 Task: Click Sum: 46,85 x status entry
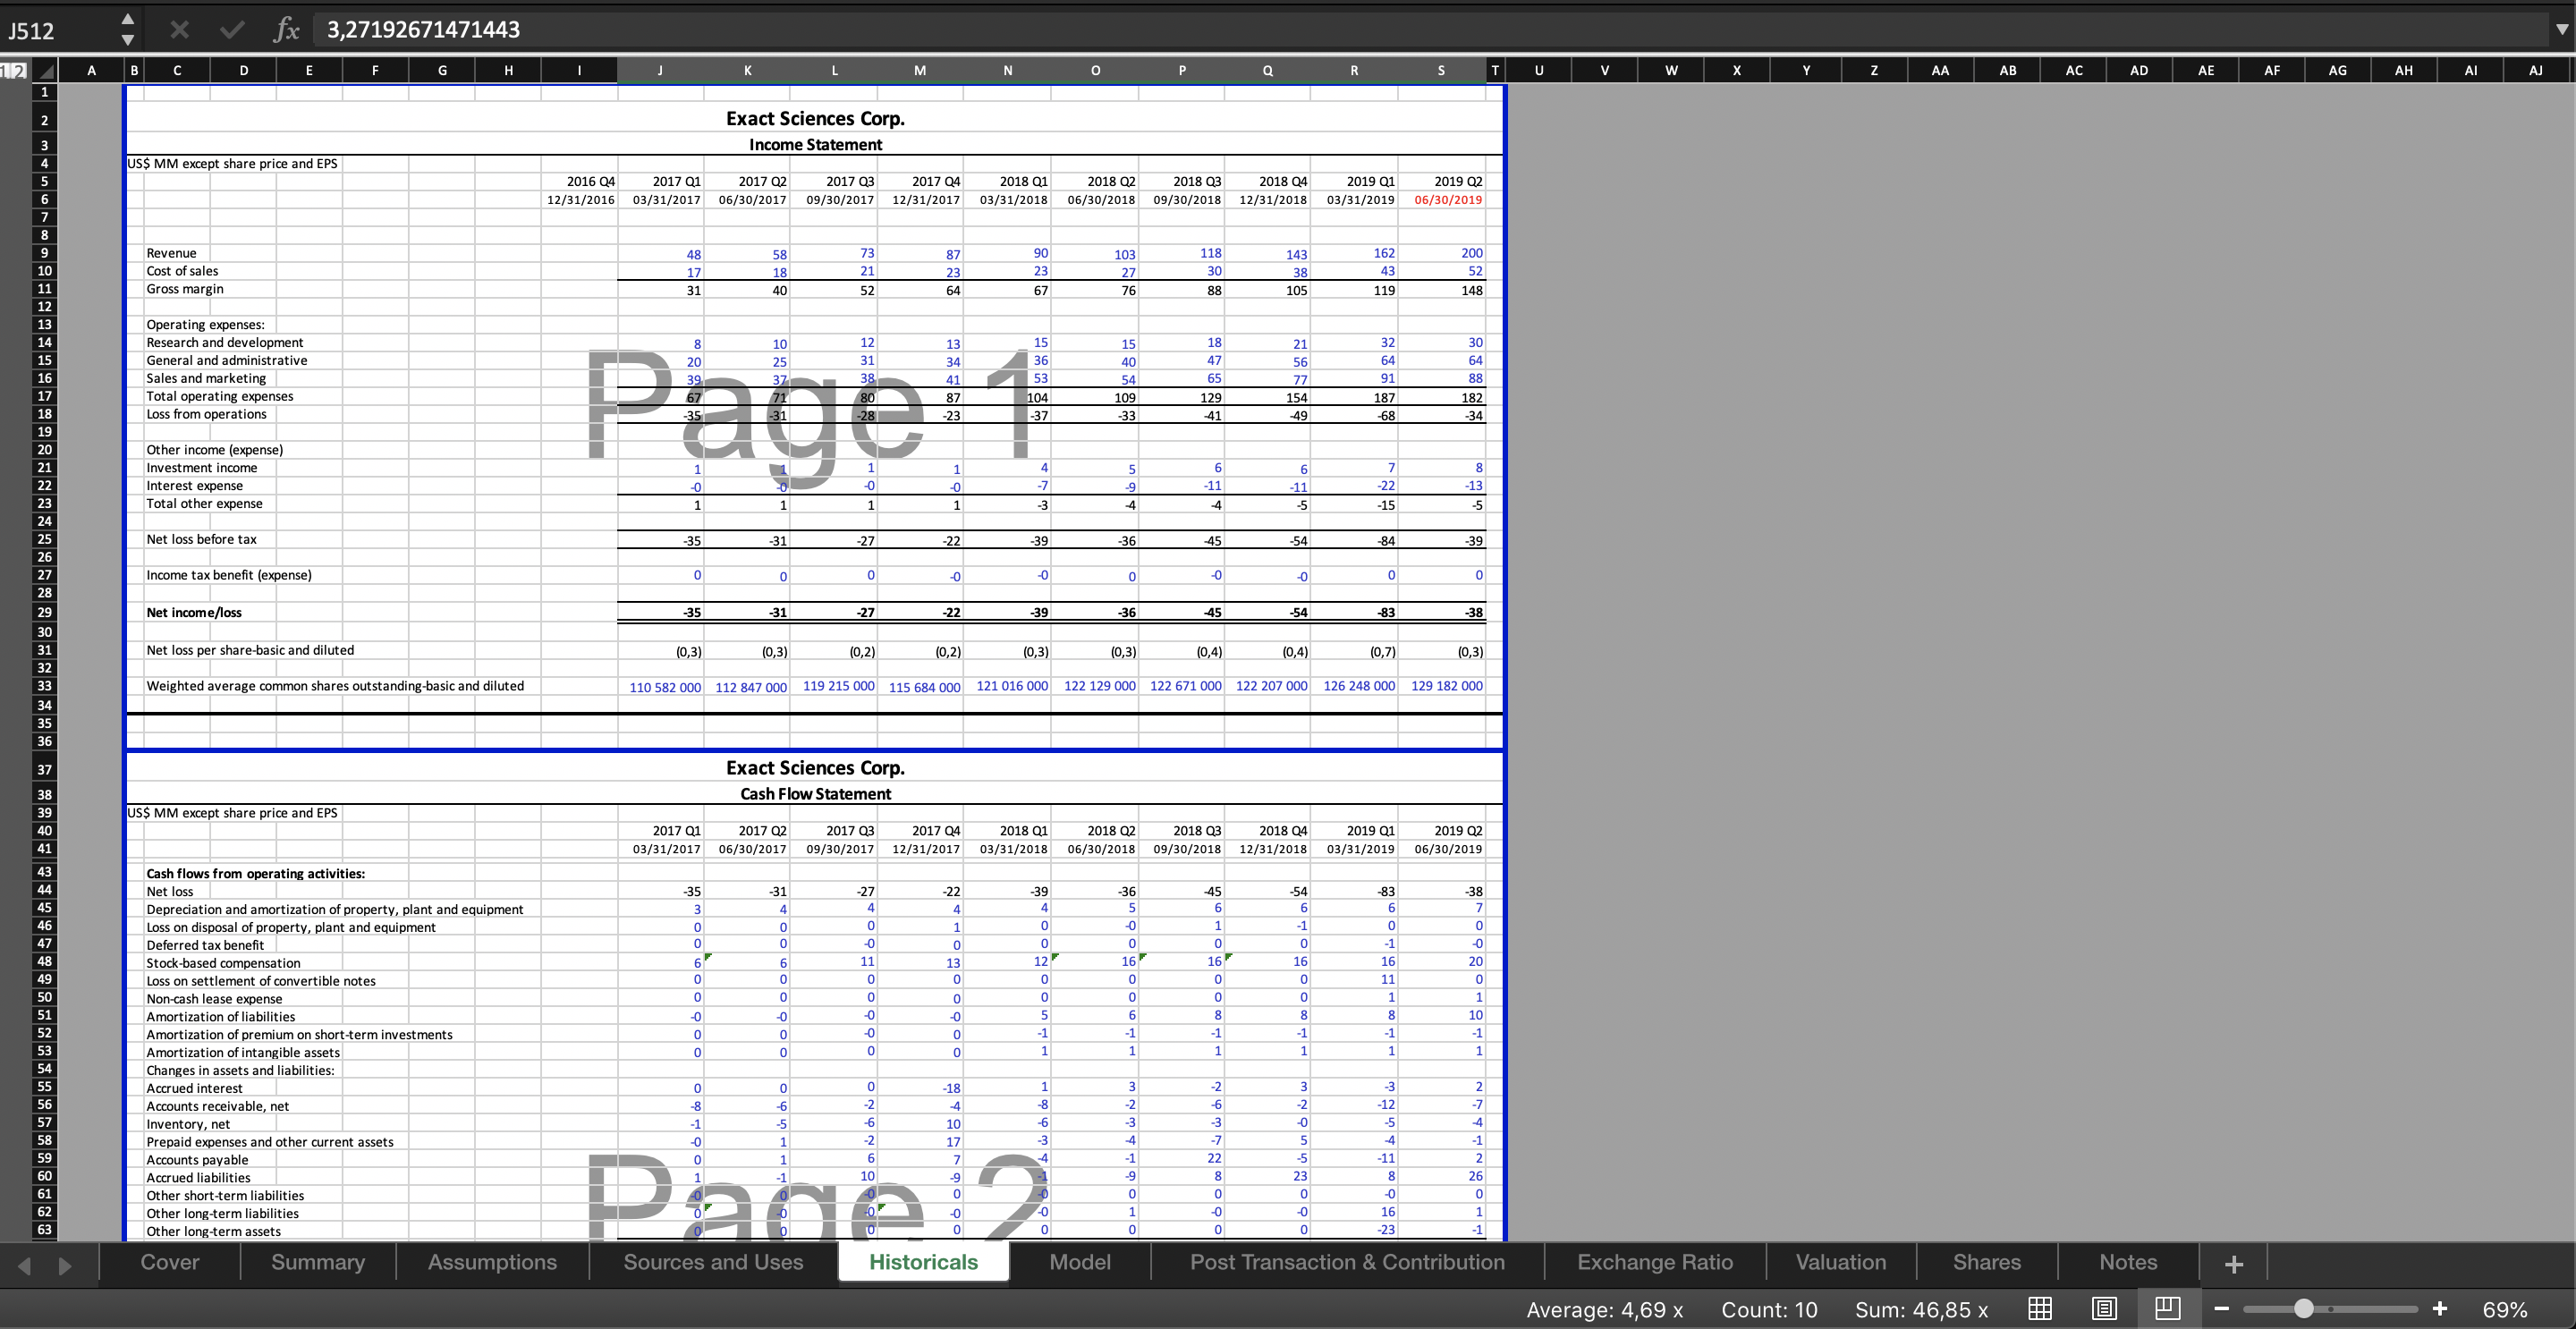point(1921,1309)
